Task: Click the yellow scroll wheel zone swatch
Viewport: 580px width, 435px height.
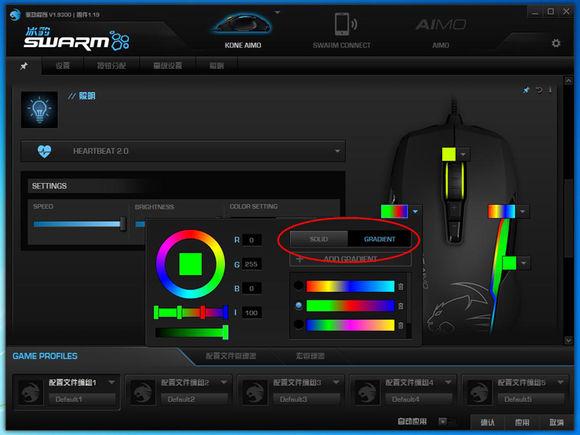Action: [x=449, y=154]
